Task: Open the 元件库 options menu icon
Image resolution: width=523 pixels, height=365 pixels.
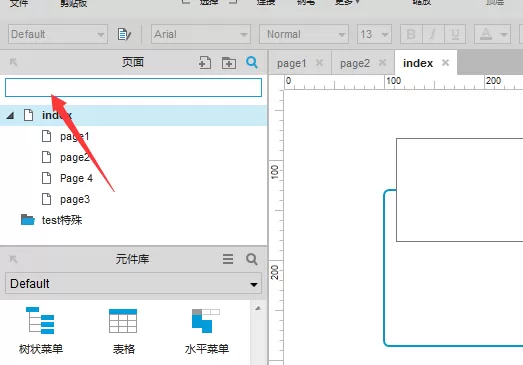Action: tap(228, 259)
